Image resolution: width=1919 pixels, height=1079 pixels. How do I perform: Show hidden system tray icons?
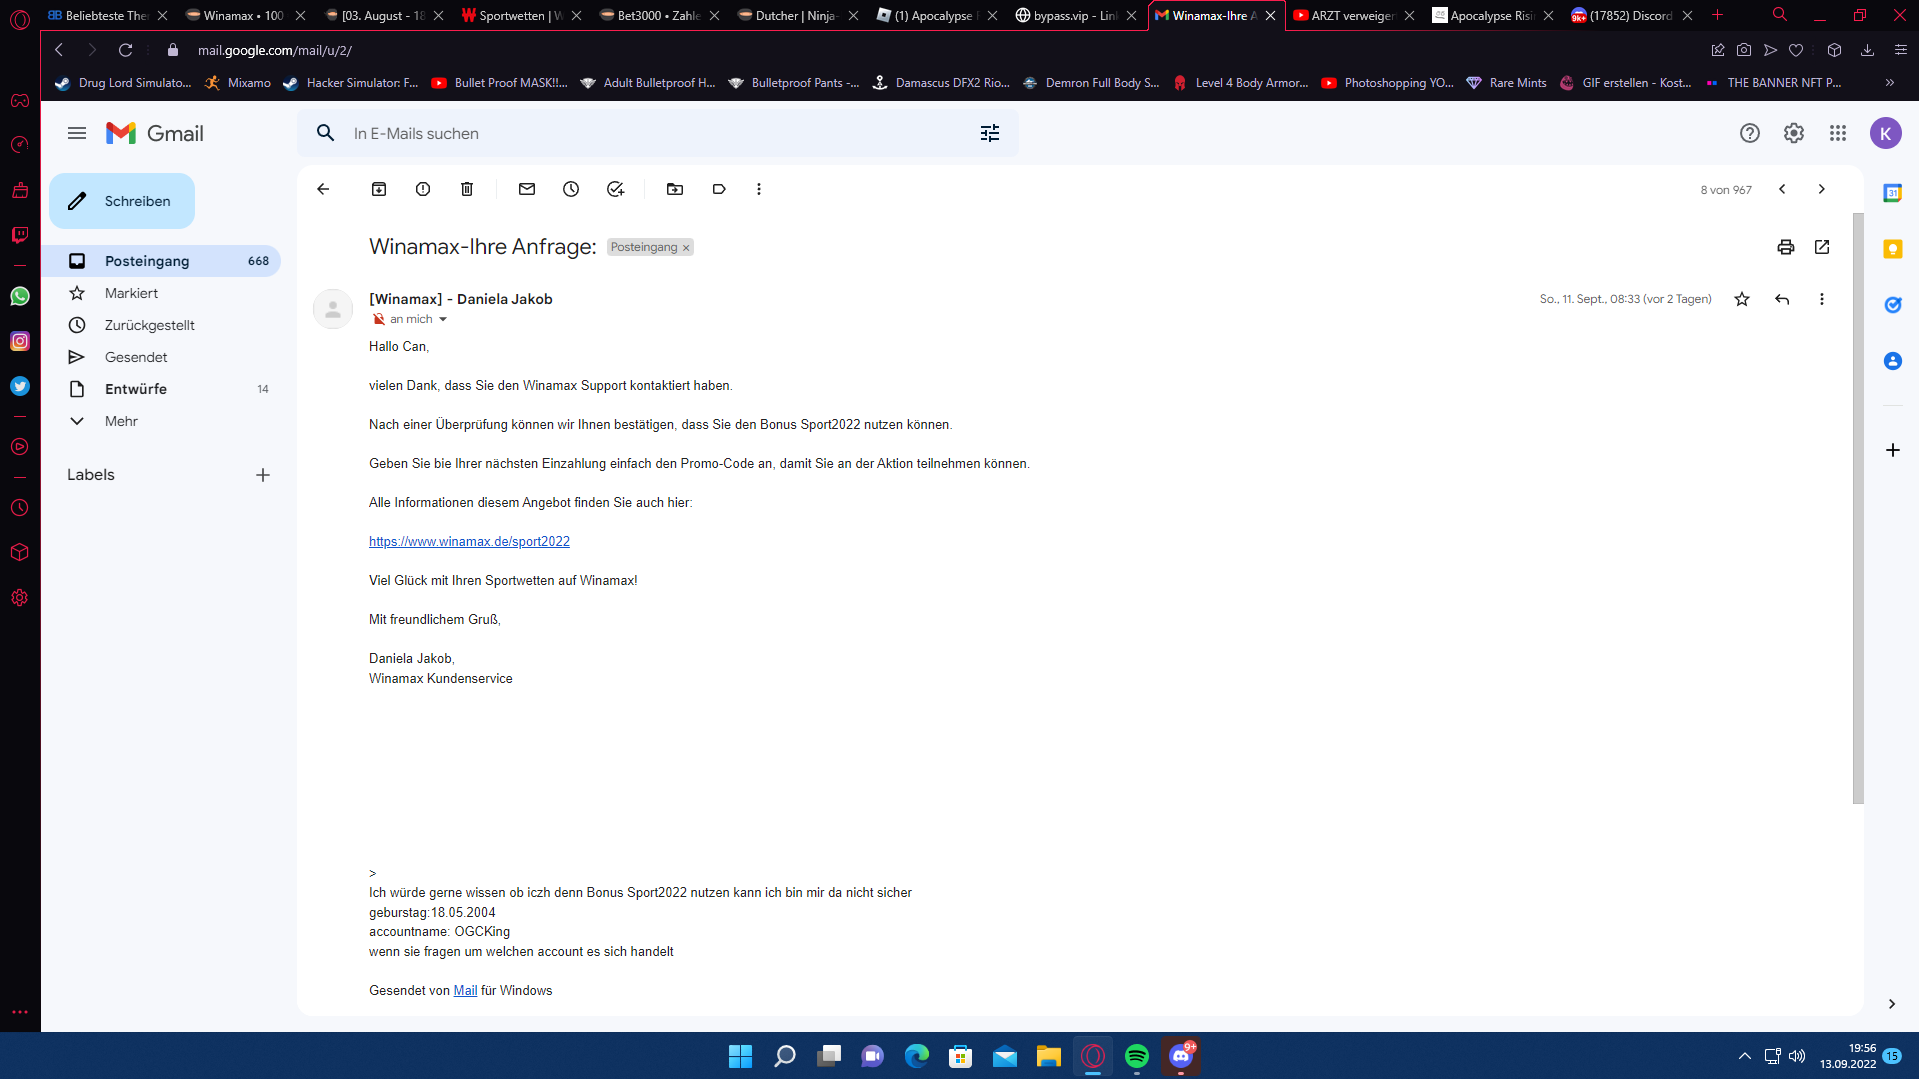[x=1745, y=1056]
